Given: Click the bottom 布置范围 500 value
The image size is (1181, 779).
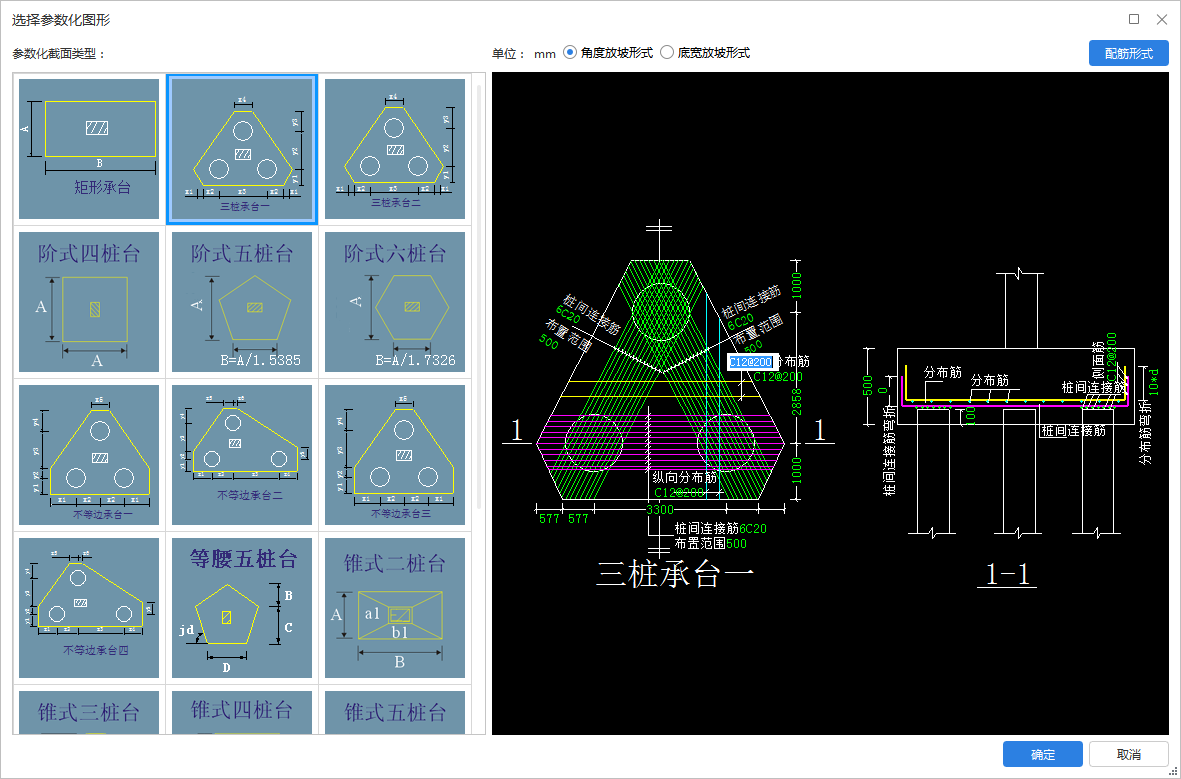Looking at the screenshot, I should point(737,543).
